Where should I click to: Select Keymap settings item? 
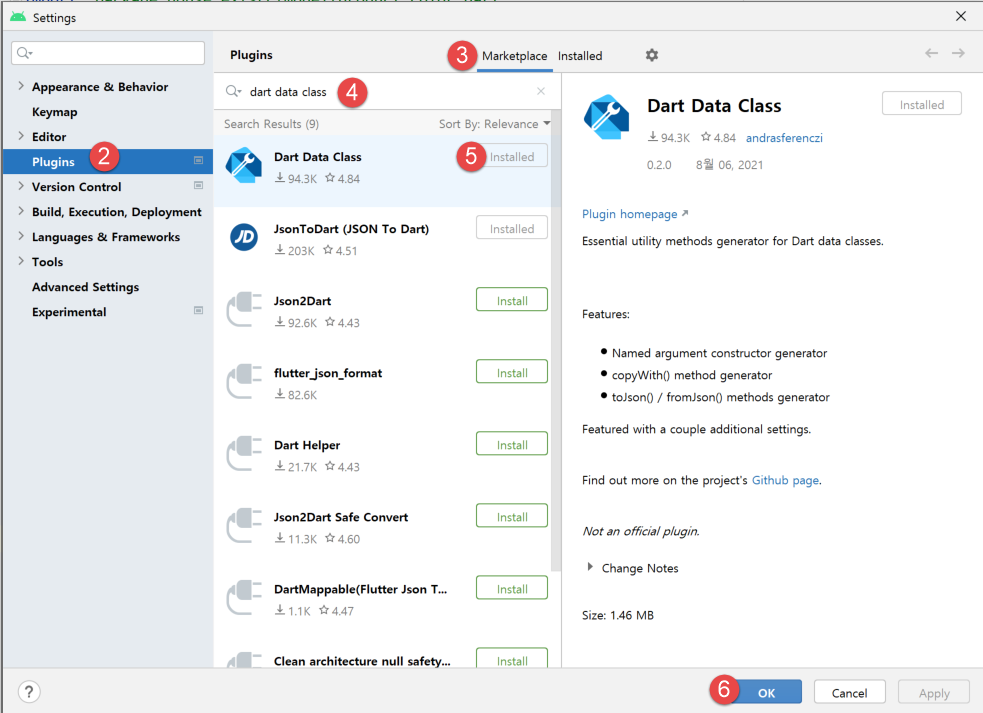pos(55,112)
